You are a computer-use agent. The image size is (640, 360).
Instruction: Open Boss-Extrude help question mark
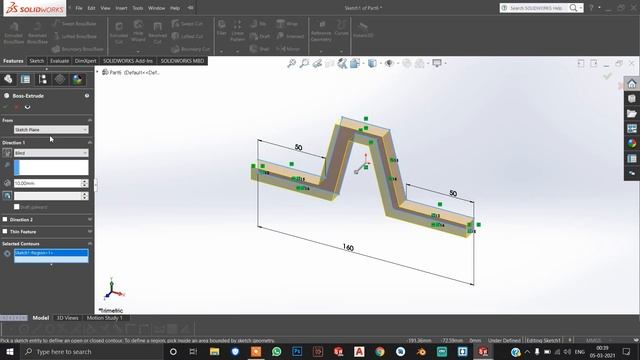coord(87,96)
